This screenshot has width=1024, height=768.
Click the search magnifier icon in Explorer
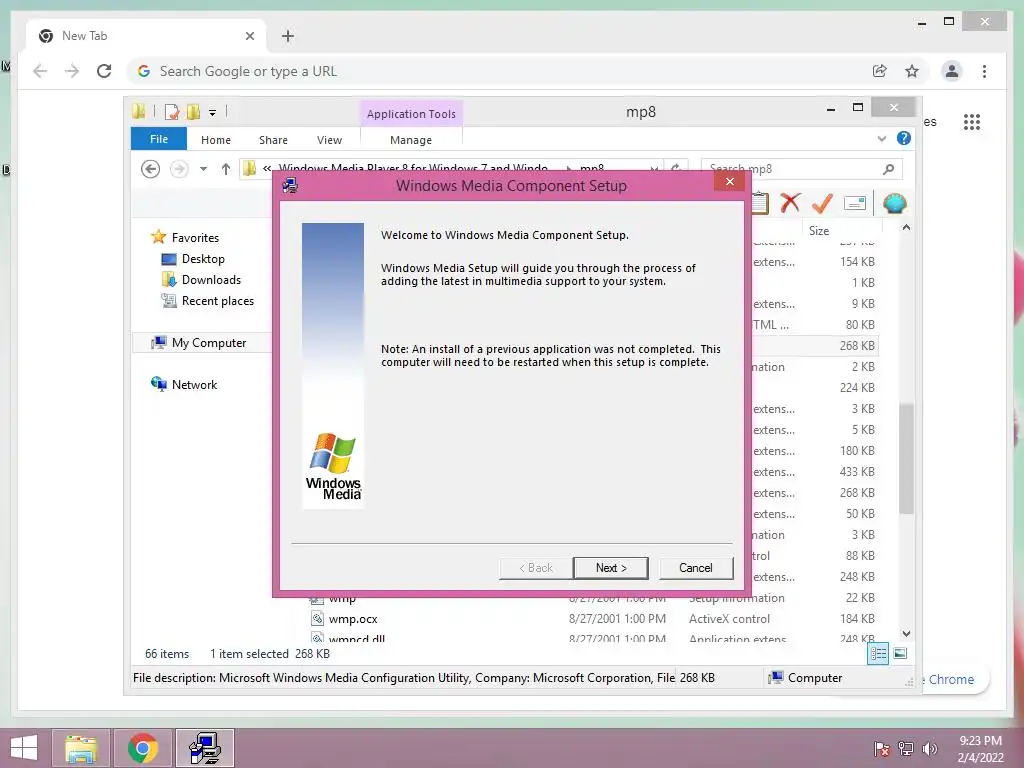click(888, 169)
